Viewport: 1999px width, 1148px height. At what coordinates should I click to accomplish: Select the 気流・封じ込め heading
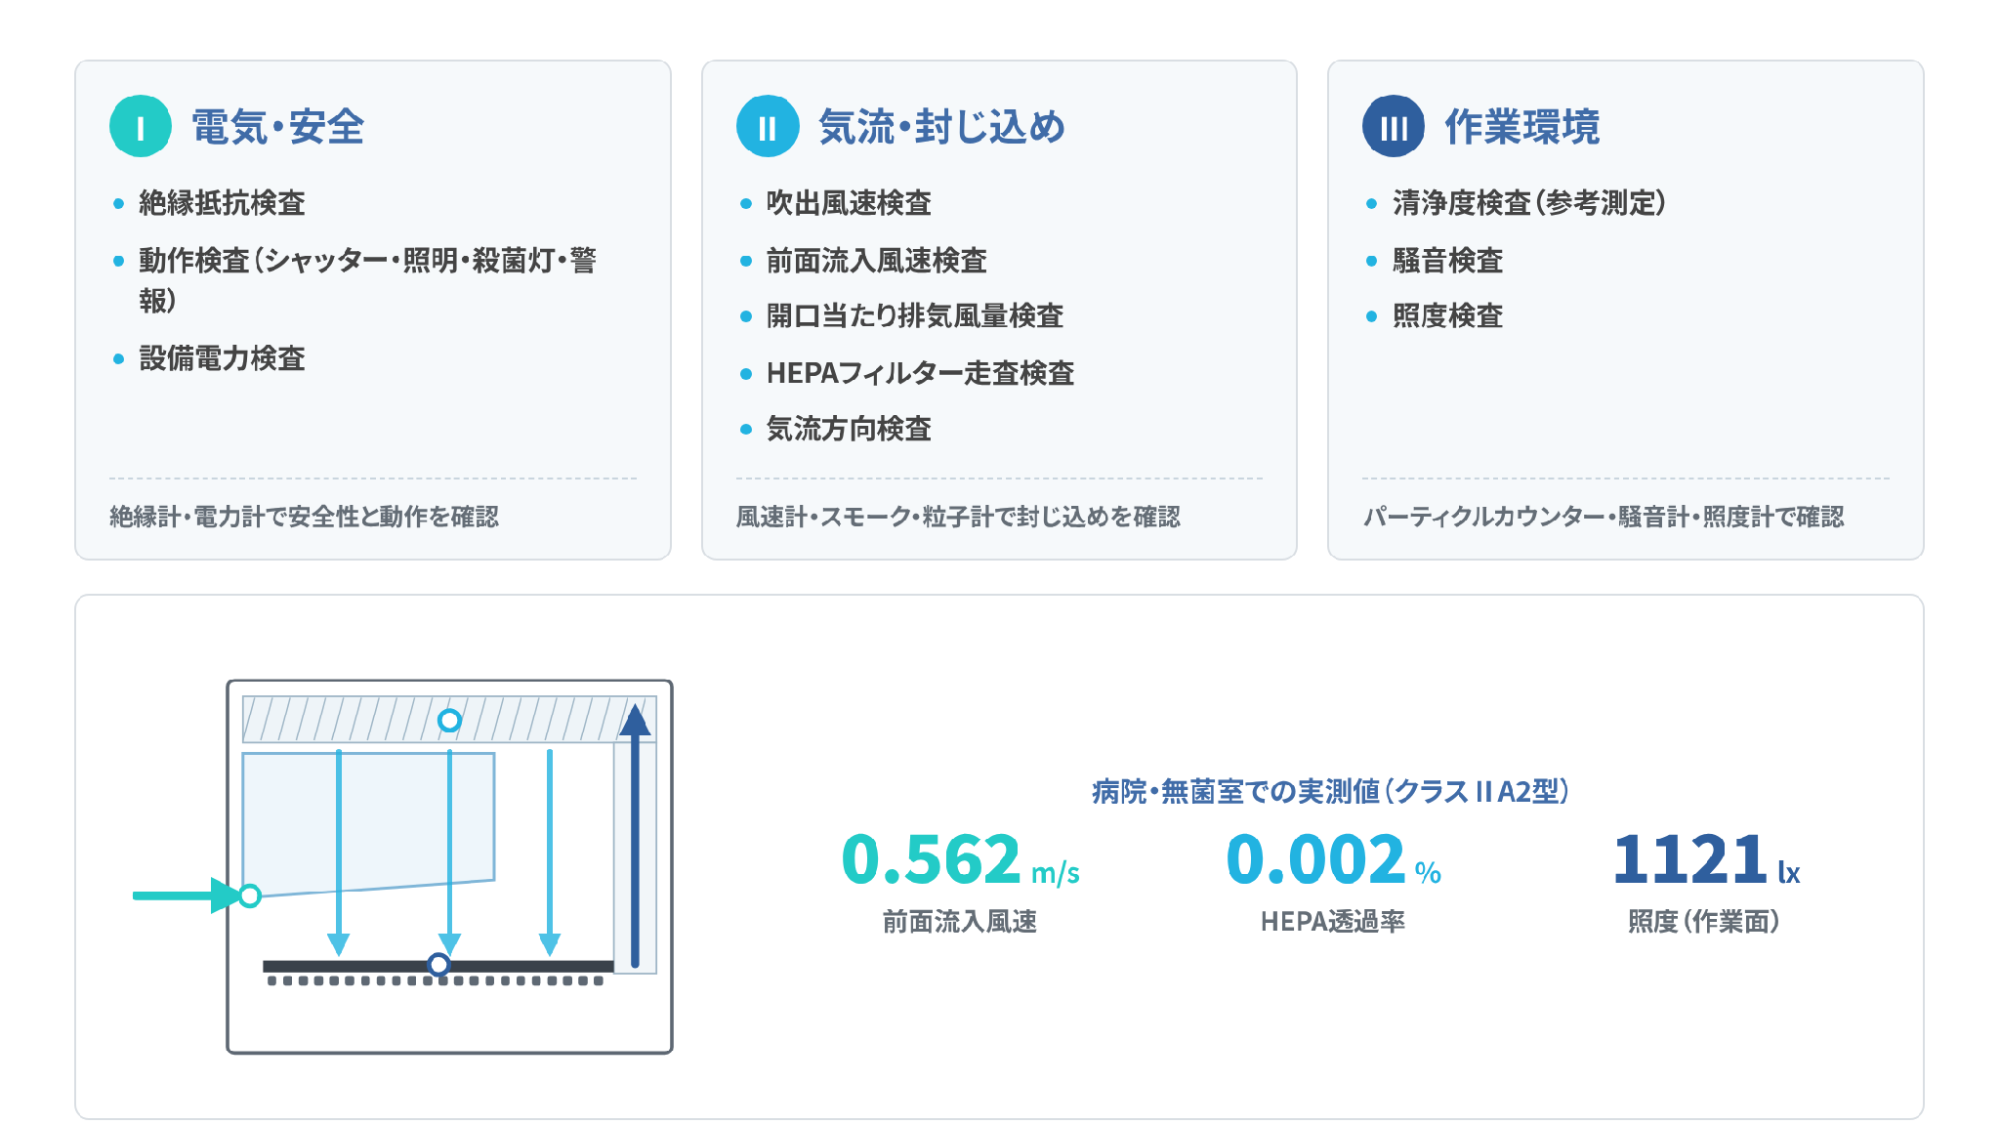coord(942,127)
